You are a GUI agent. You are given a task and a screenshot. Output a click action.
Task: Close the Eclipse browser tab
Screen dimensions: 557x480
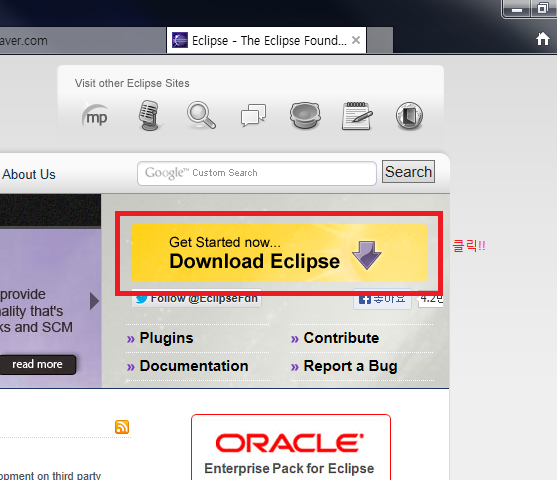point(356,40)
